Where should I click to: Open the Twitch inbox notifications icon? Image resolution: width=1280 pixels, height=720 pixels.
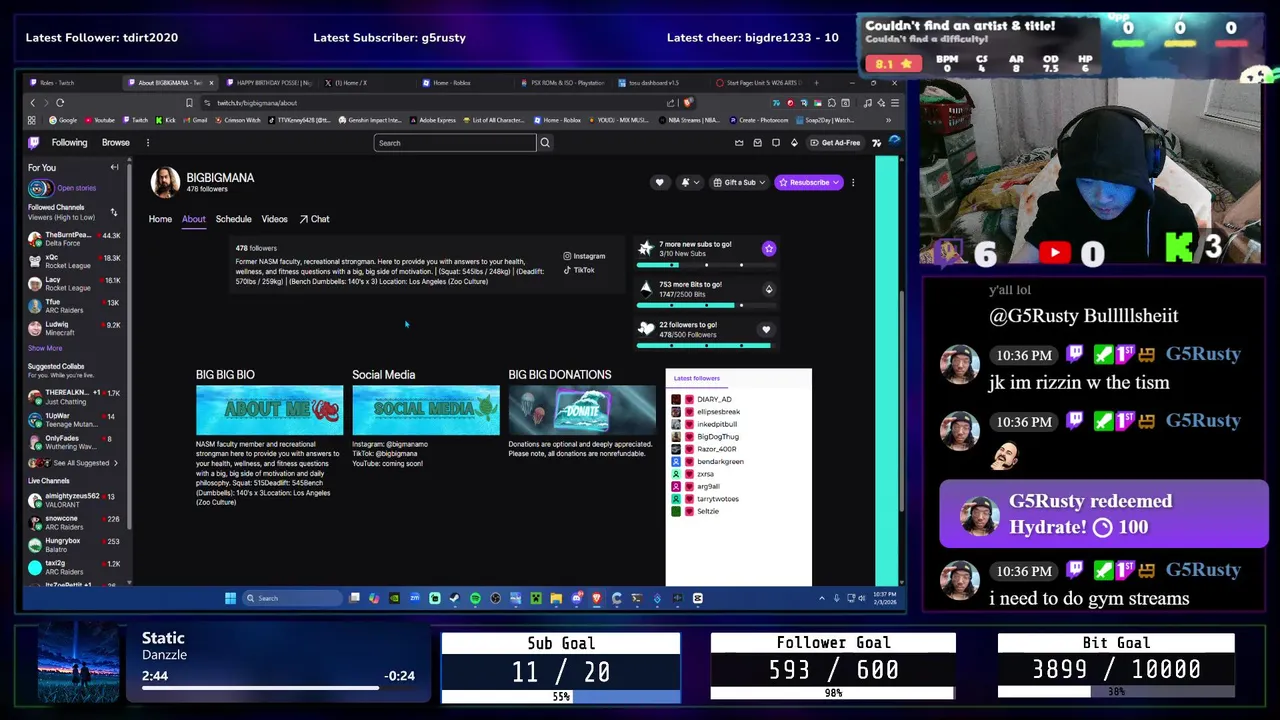757,143
